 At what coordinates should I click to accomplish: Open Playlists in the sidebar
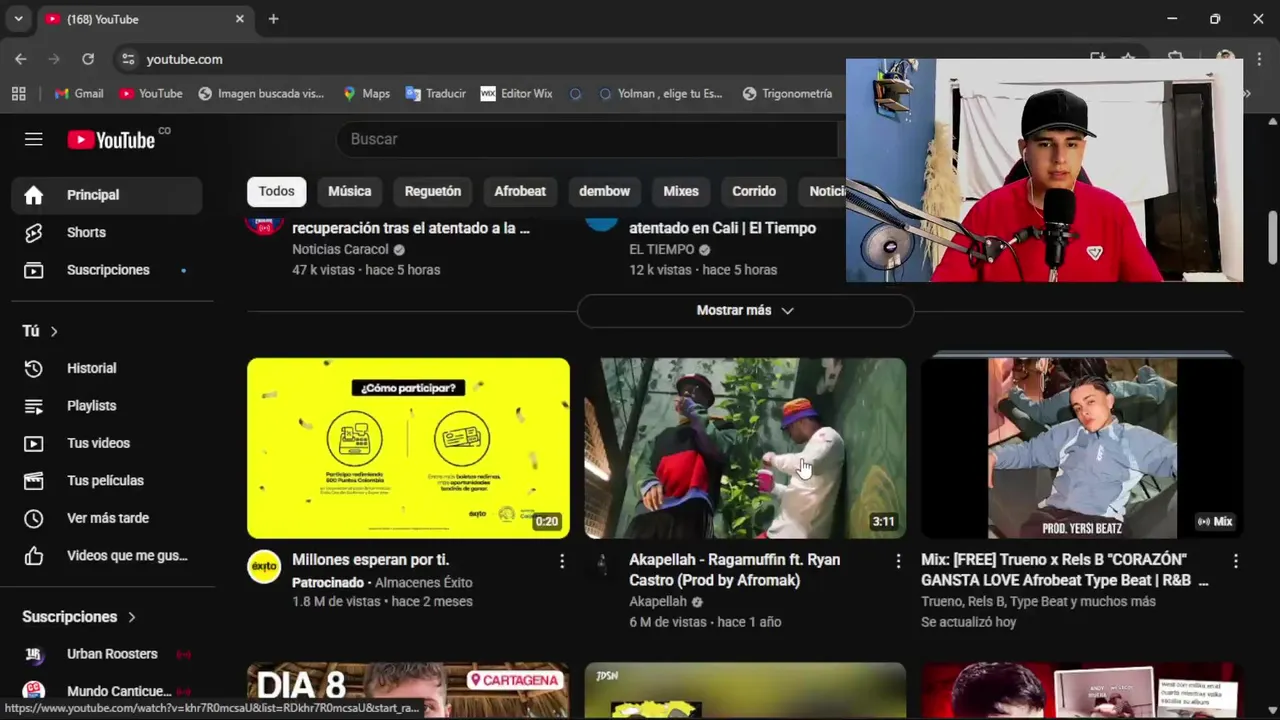(x=107, y=405)
